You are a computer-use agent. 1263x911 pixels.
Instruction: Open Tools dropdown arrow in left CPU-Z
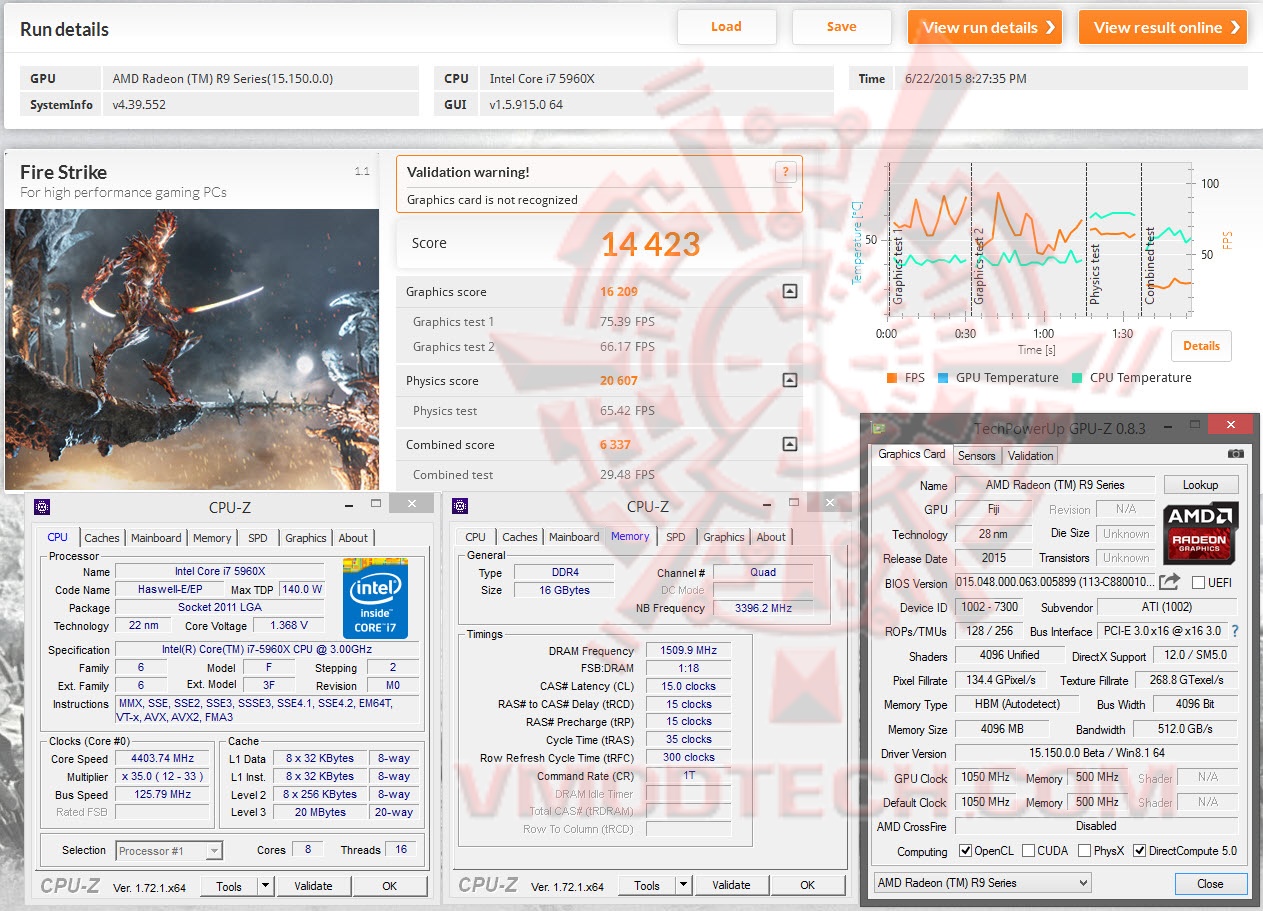click(265, 886)
